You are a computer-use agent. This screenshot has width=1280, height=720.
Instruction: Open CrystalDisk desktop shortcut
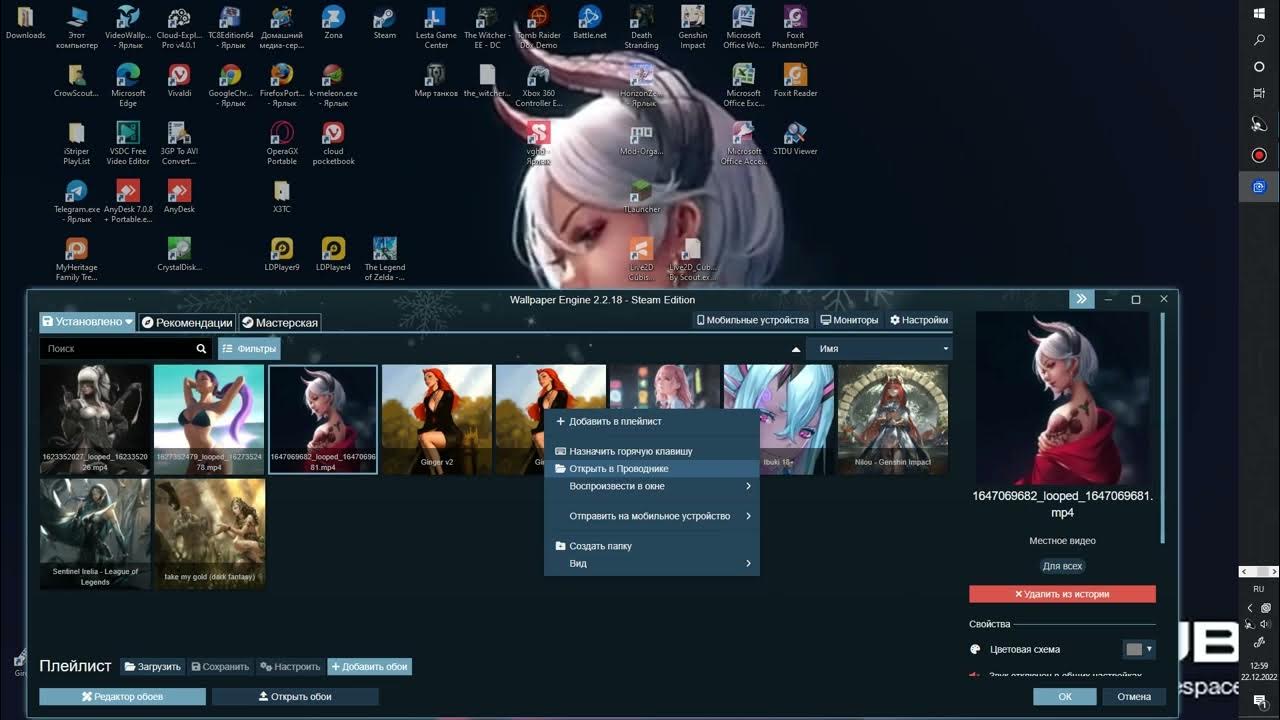coord(179,254)
